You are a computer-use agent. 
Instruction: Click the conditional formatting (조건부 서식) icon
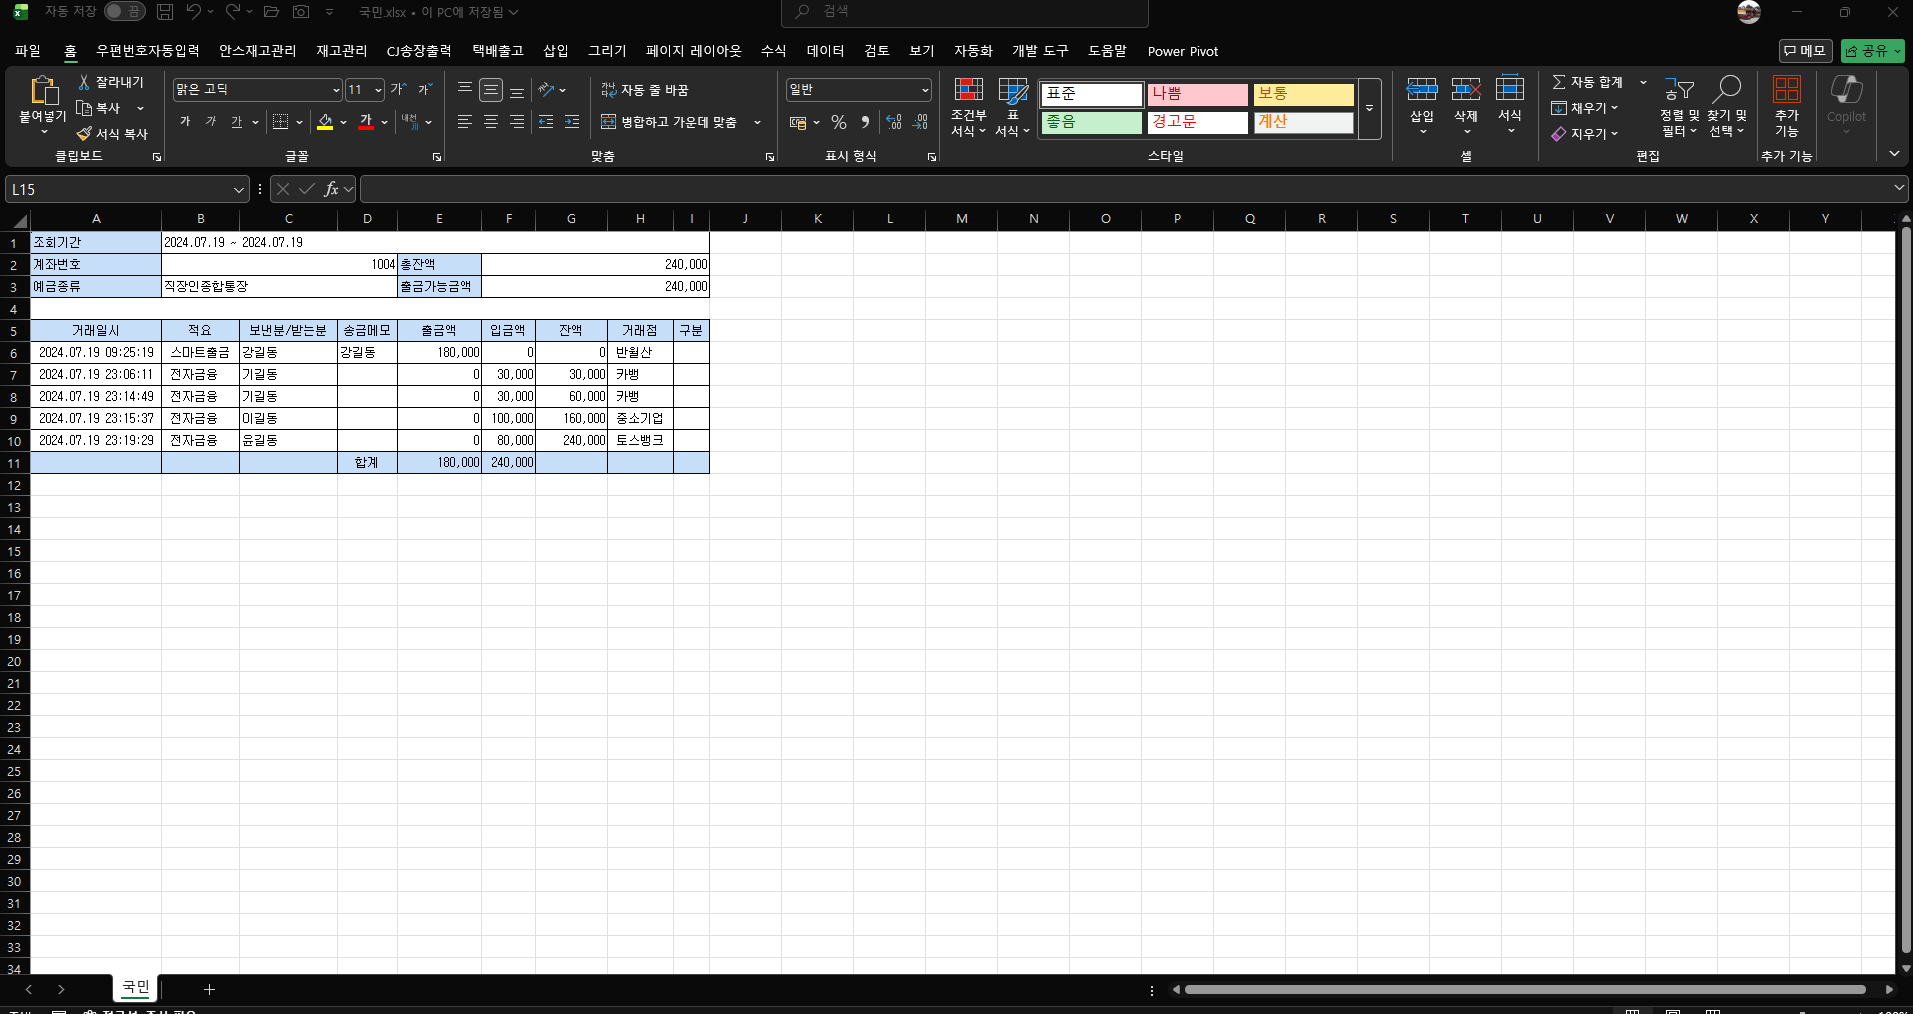coord(968,92)
